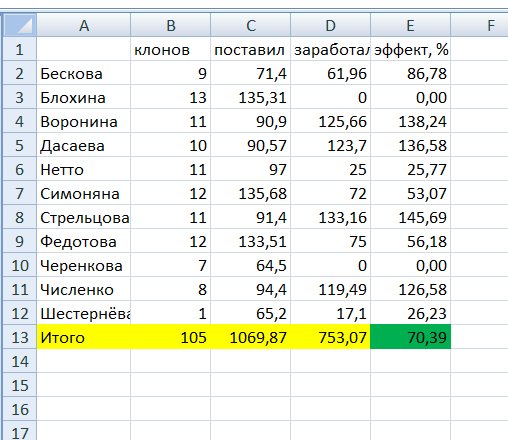
Task: Click the cell with value 145,69
Action: (411, 217)
